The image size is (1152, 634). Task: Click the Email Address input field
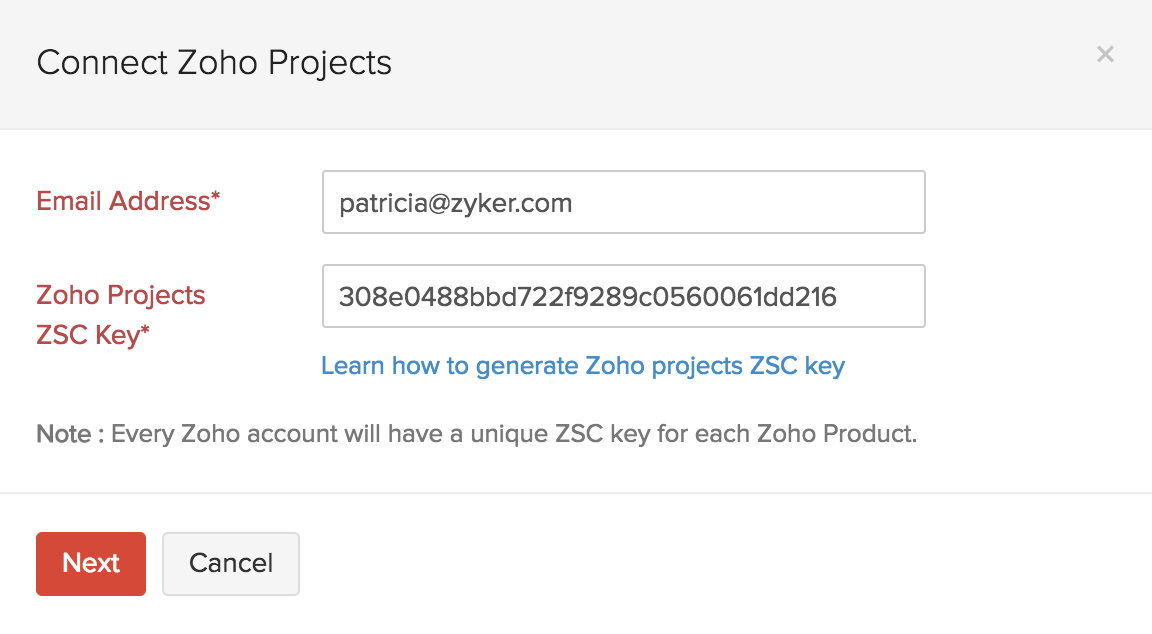(x=623, y=202)
